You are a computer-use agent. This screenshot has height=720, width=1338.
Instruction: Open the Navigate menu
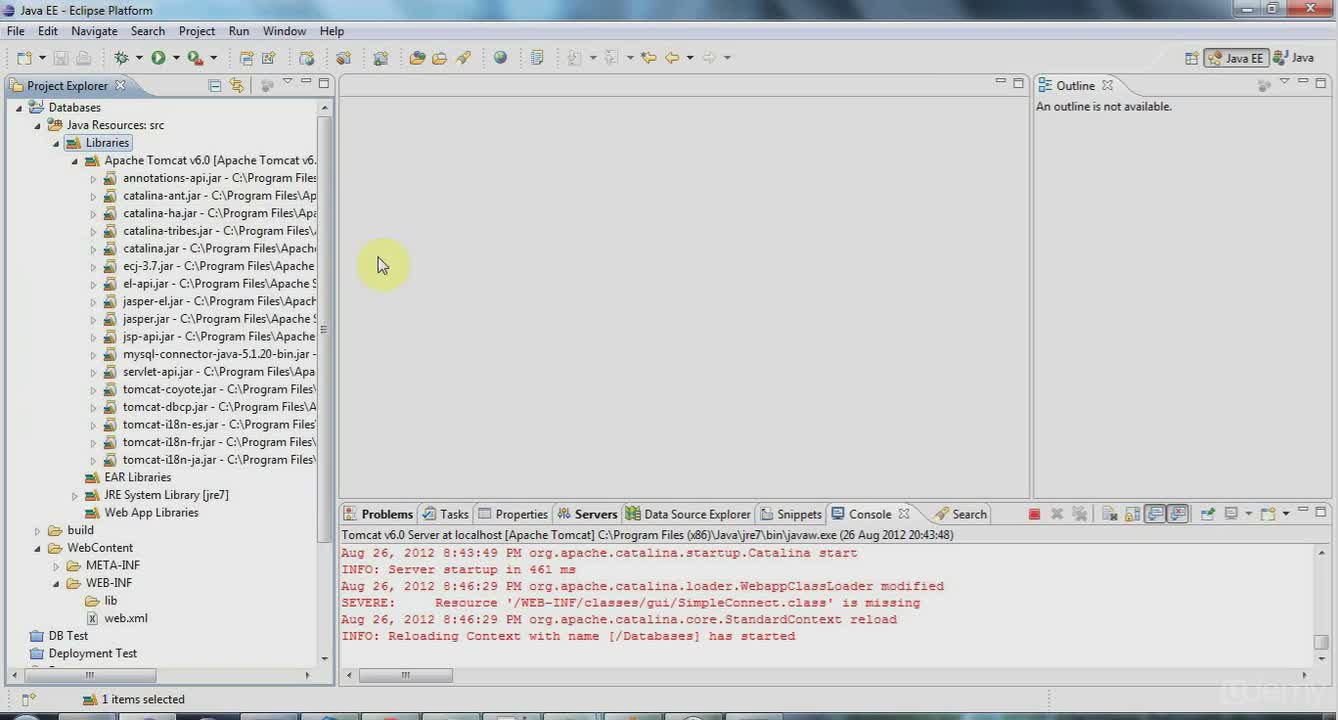(94, 31)
